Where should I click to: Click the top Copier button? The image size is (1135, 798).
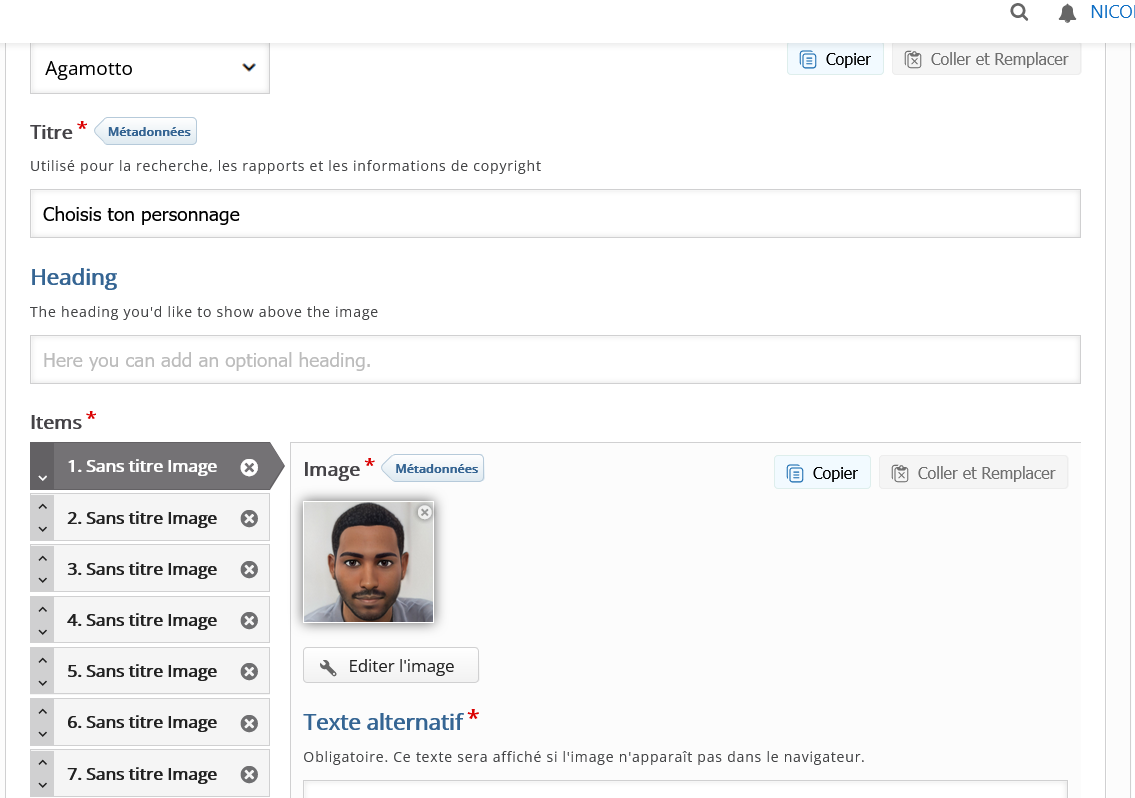pyautogui.click(x=835, y=59)
